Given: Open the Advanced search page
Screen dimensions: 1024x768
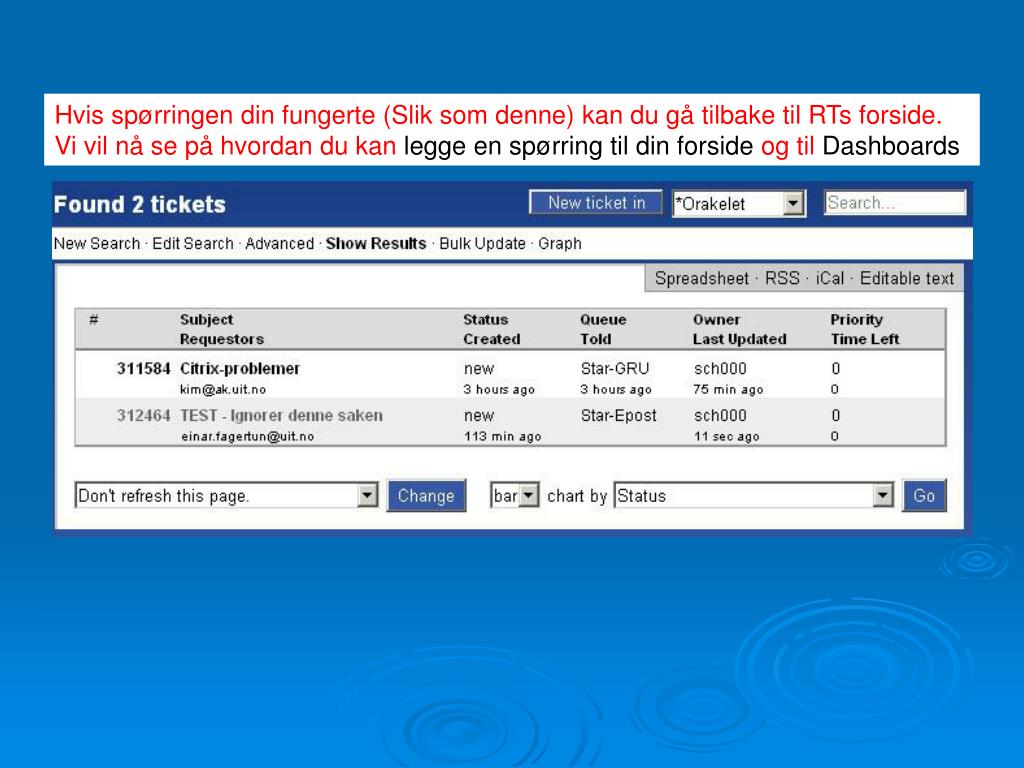Looking at the screenshot, I should point(280,244).
